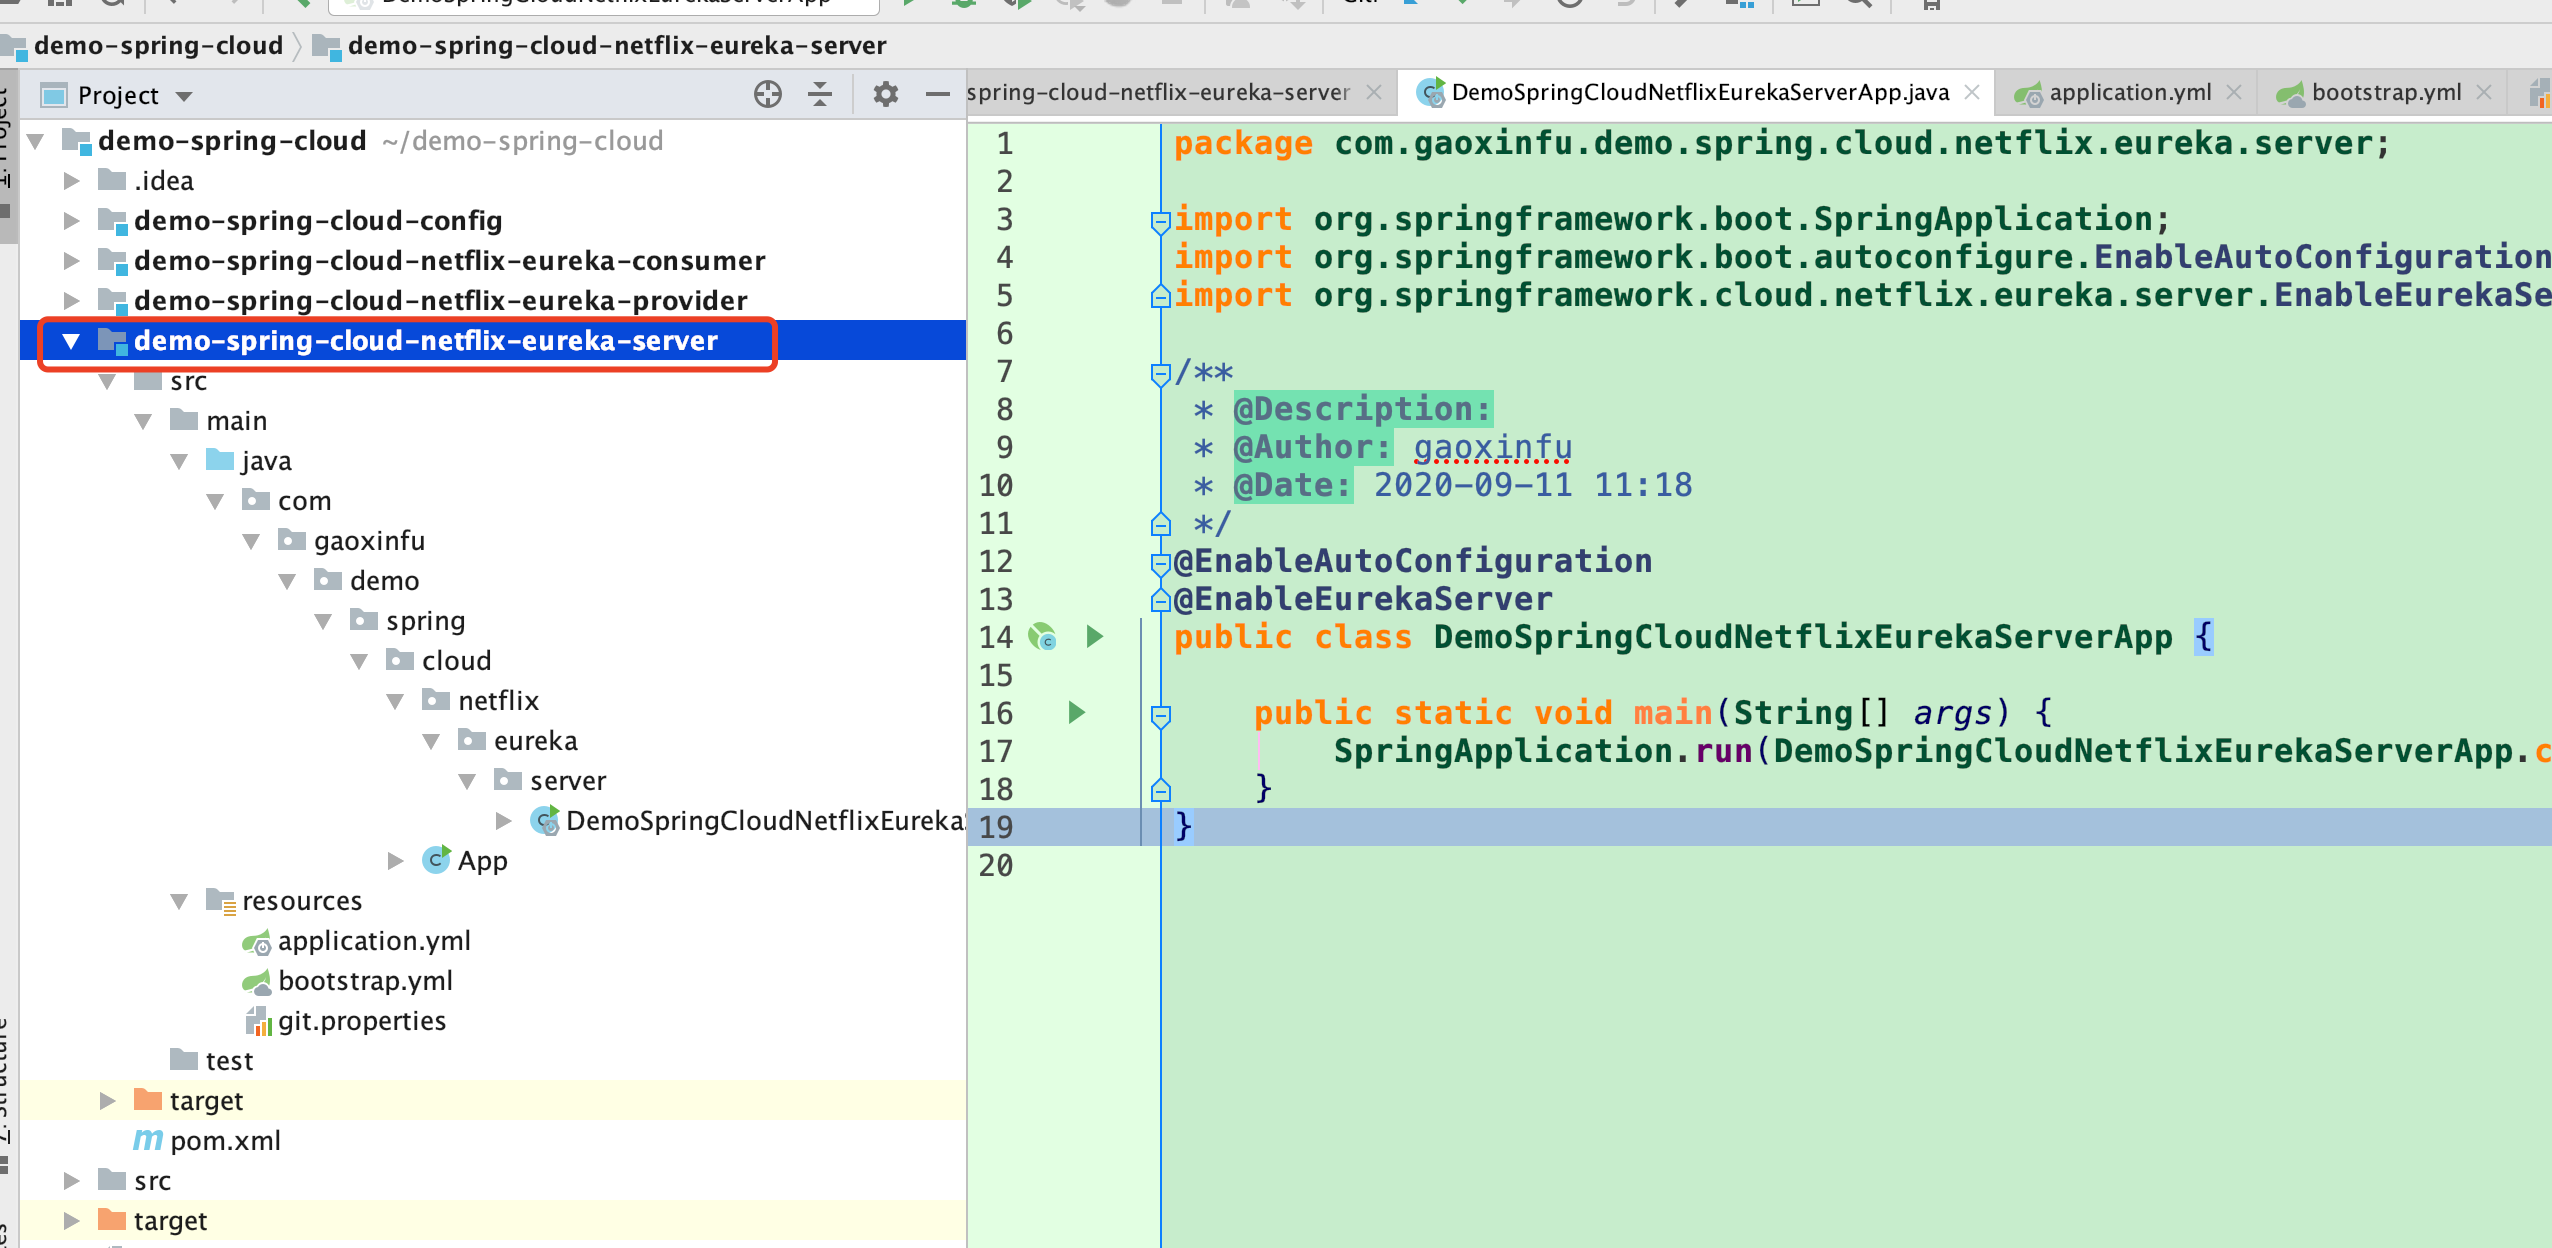Close the spring-cloud-netflix-eureka-server tab
The height and width of the screenshot is (1248, 2552).
click(1374, 92)
